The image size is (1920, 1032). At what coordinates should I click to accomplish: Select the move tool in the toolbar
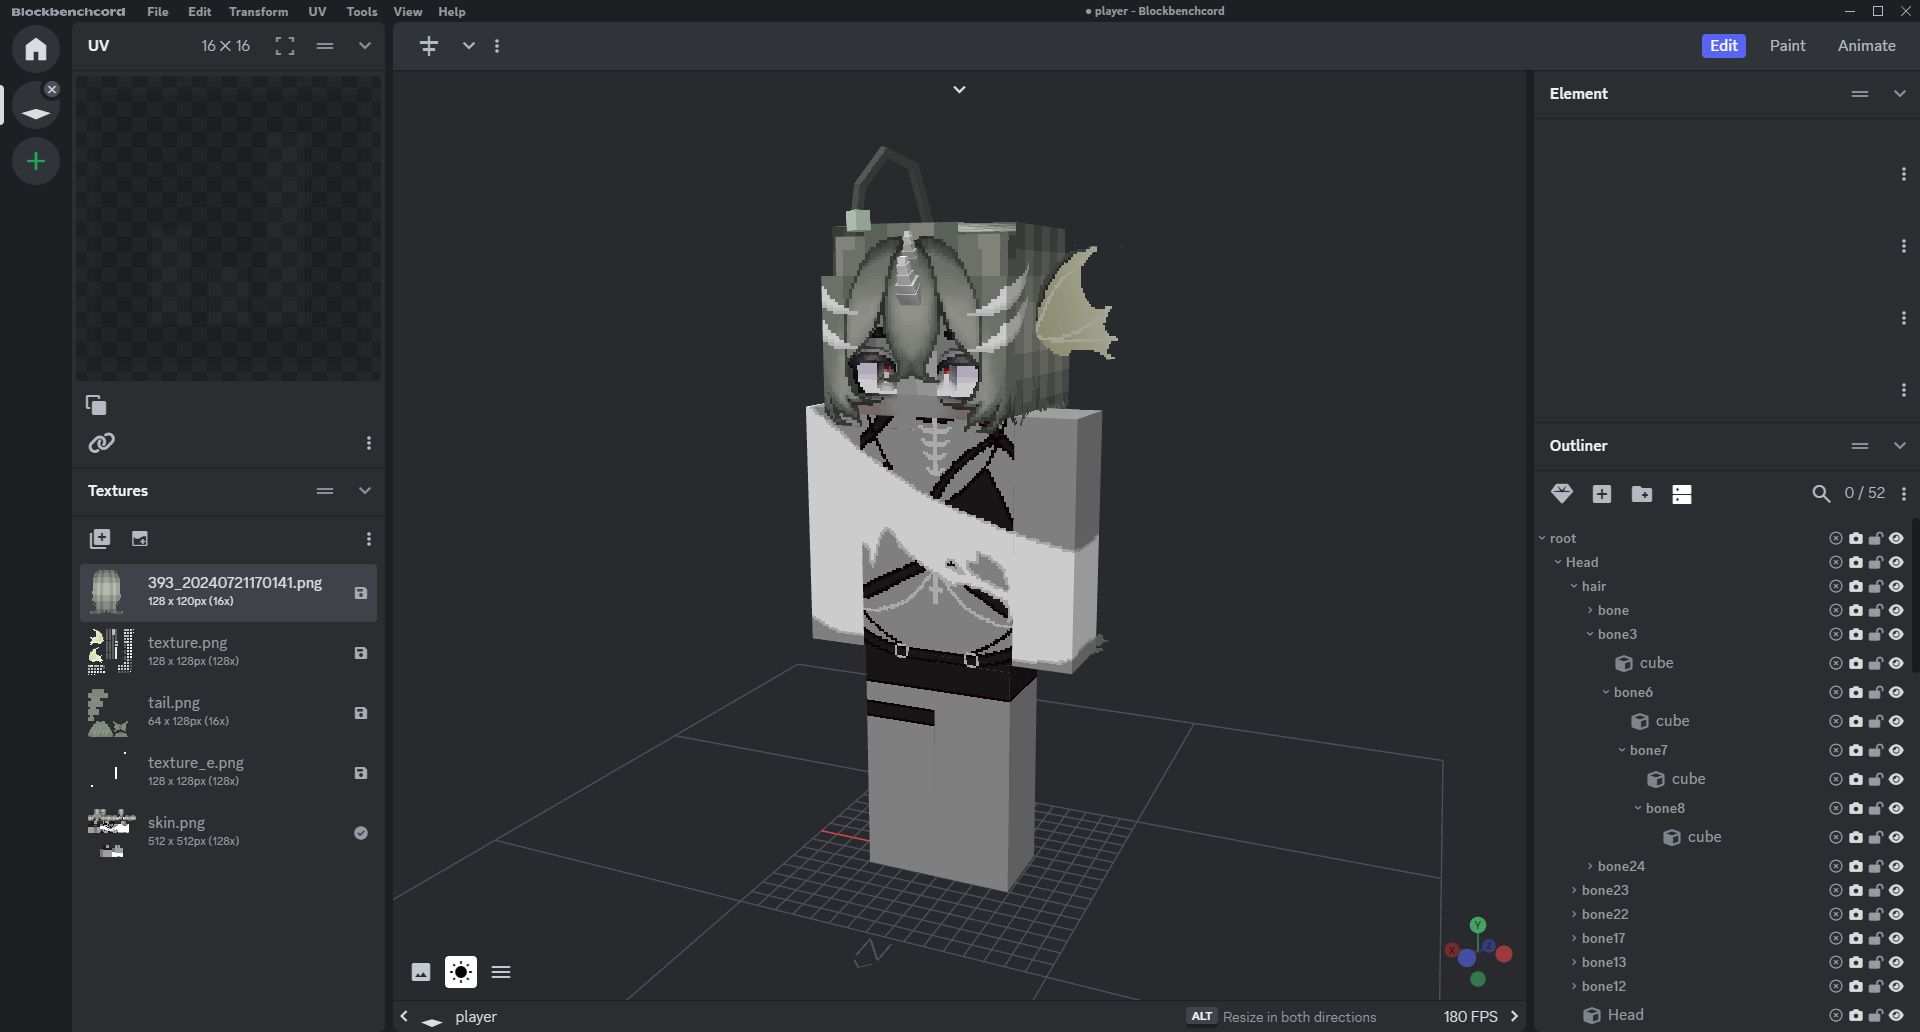[x=429, y=46]
